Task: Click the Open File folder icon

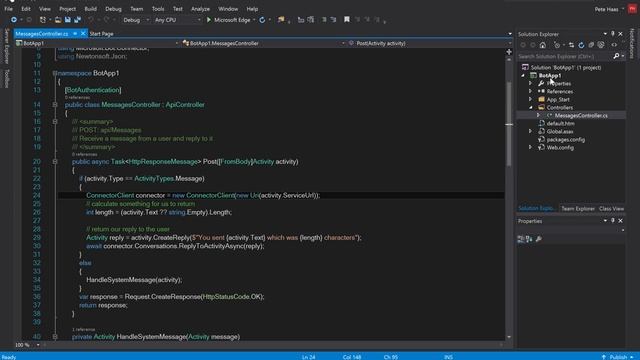Action: click(58, 20)
